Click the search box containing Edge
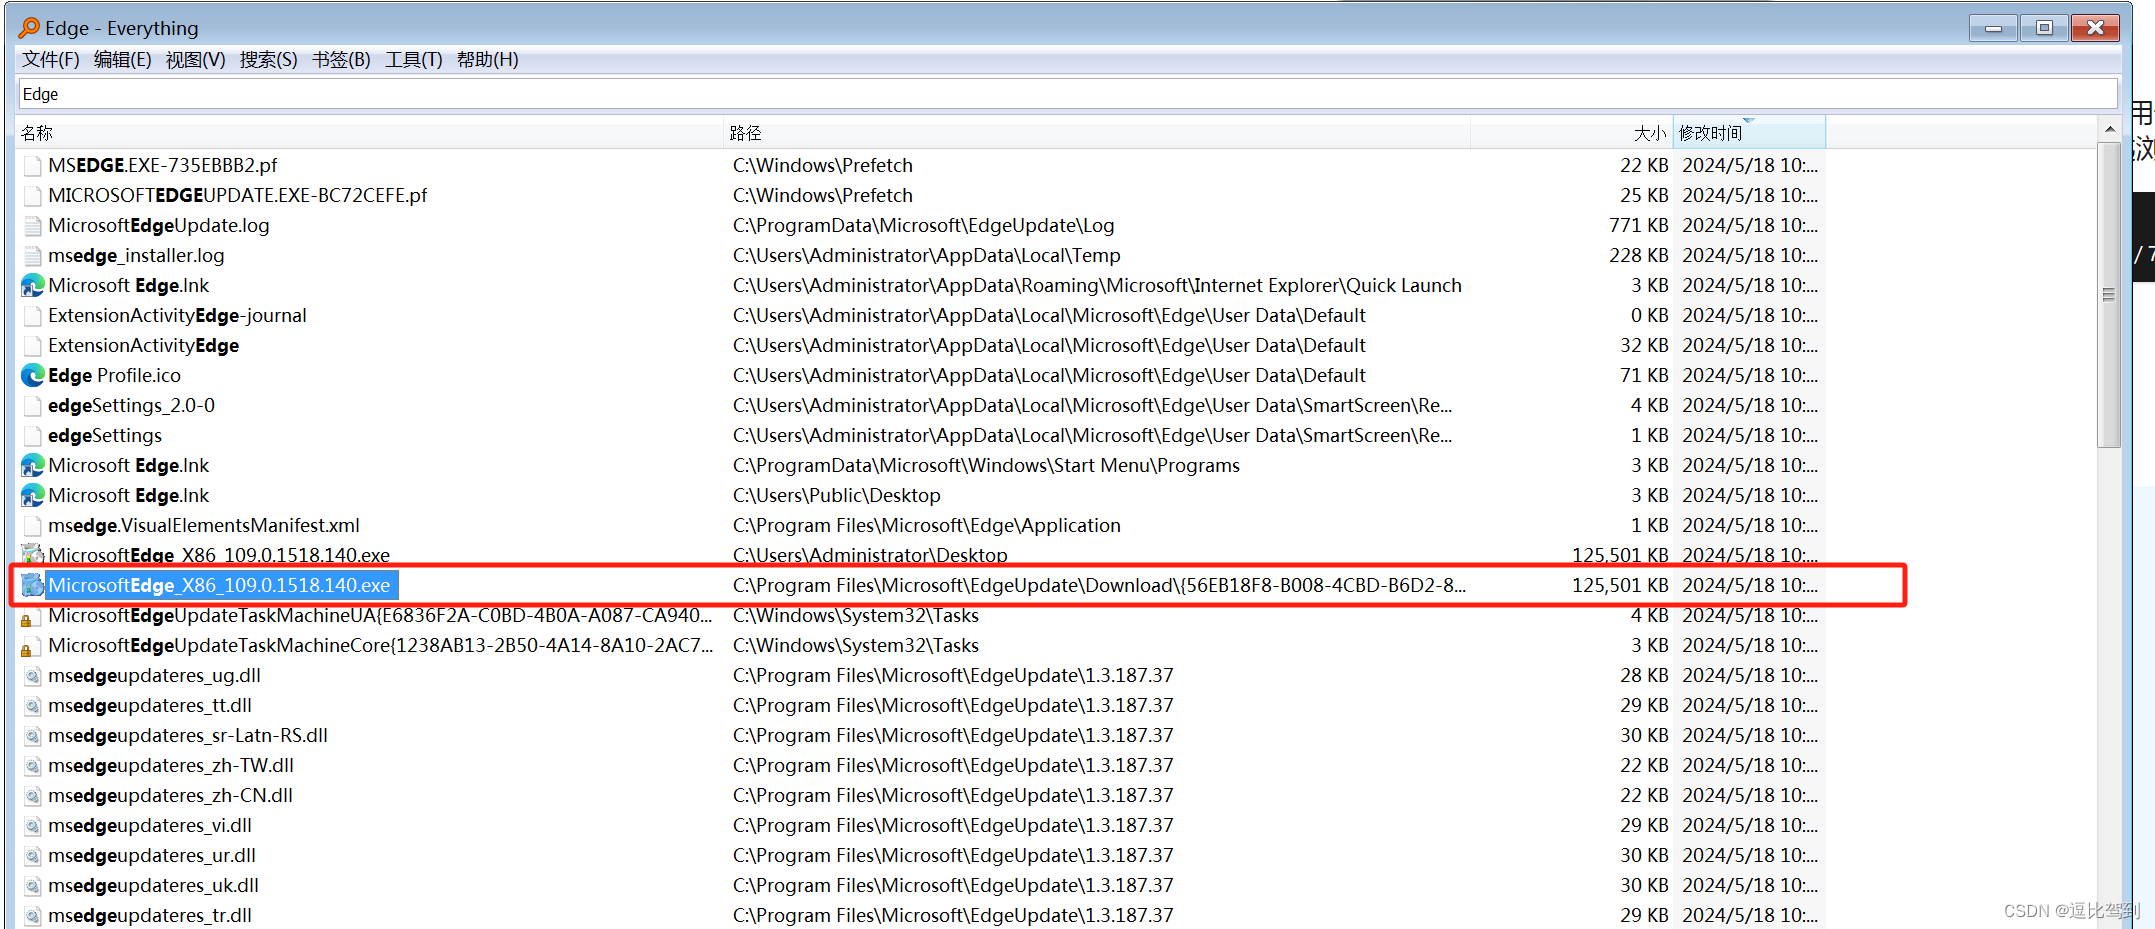This screenshot has width=2155, height=929. click(1067, 94)
